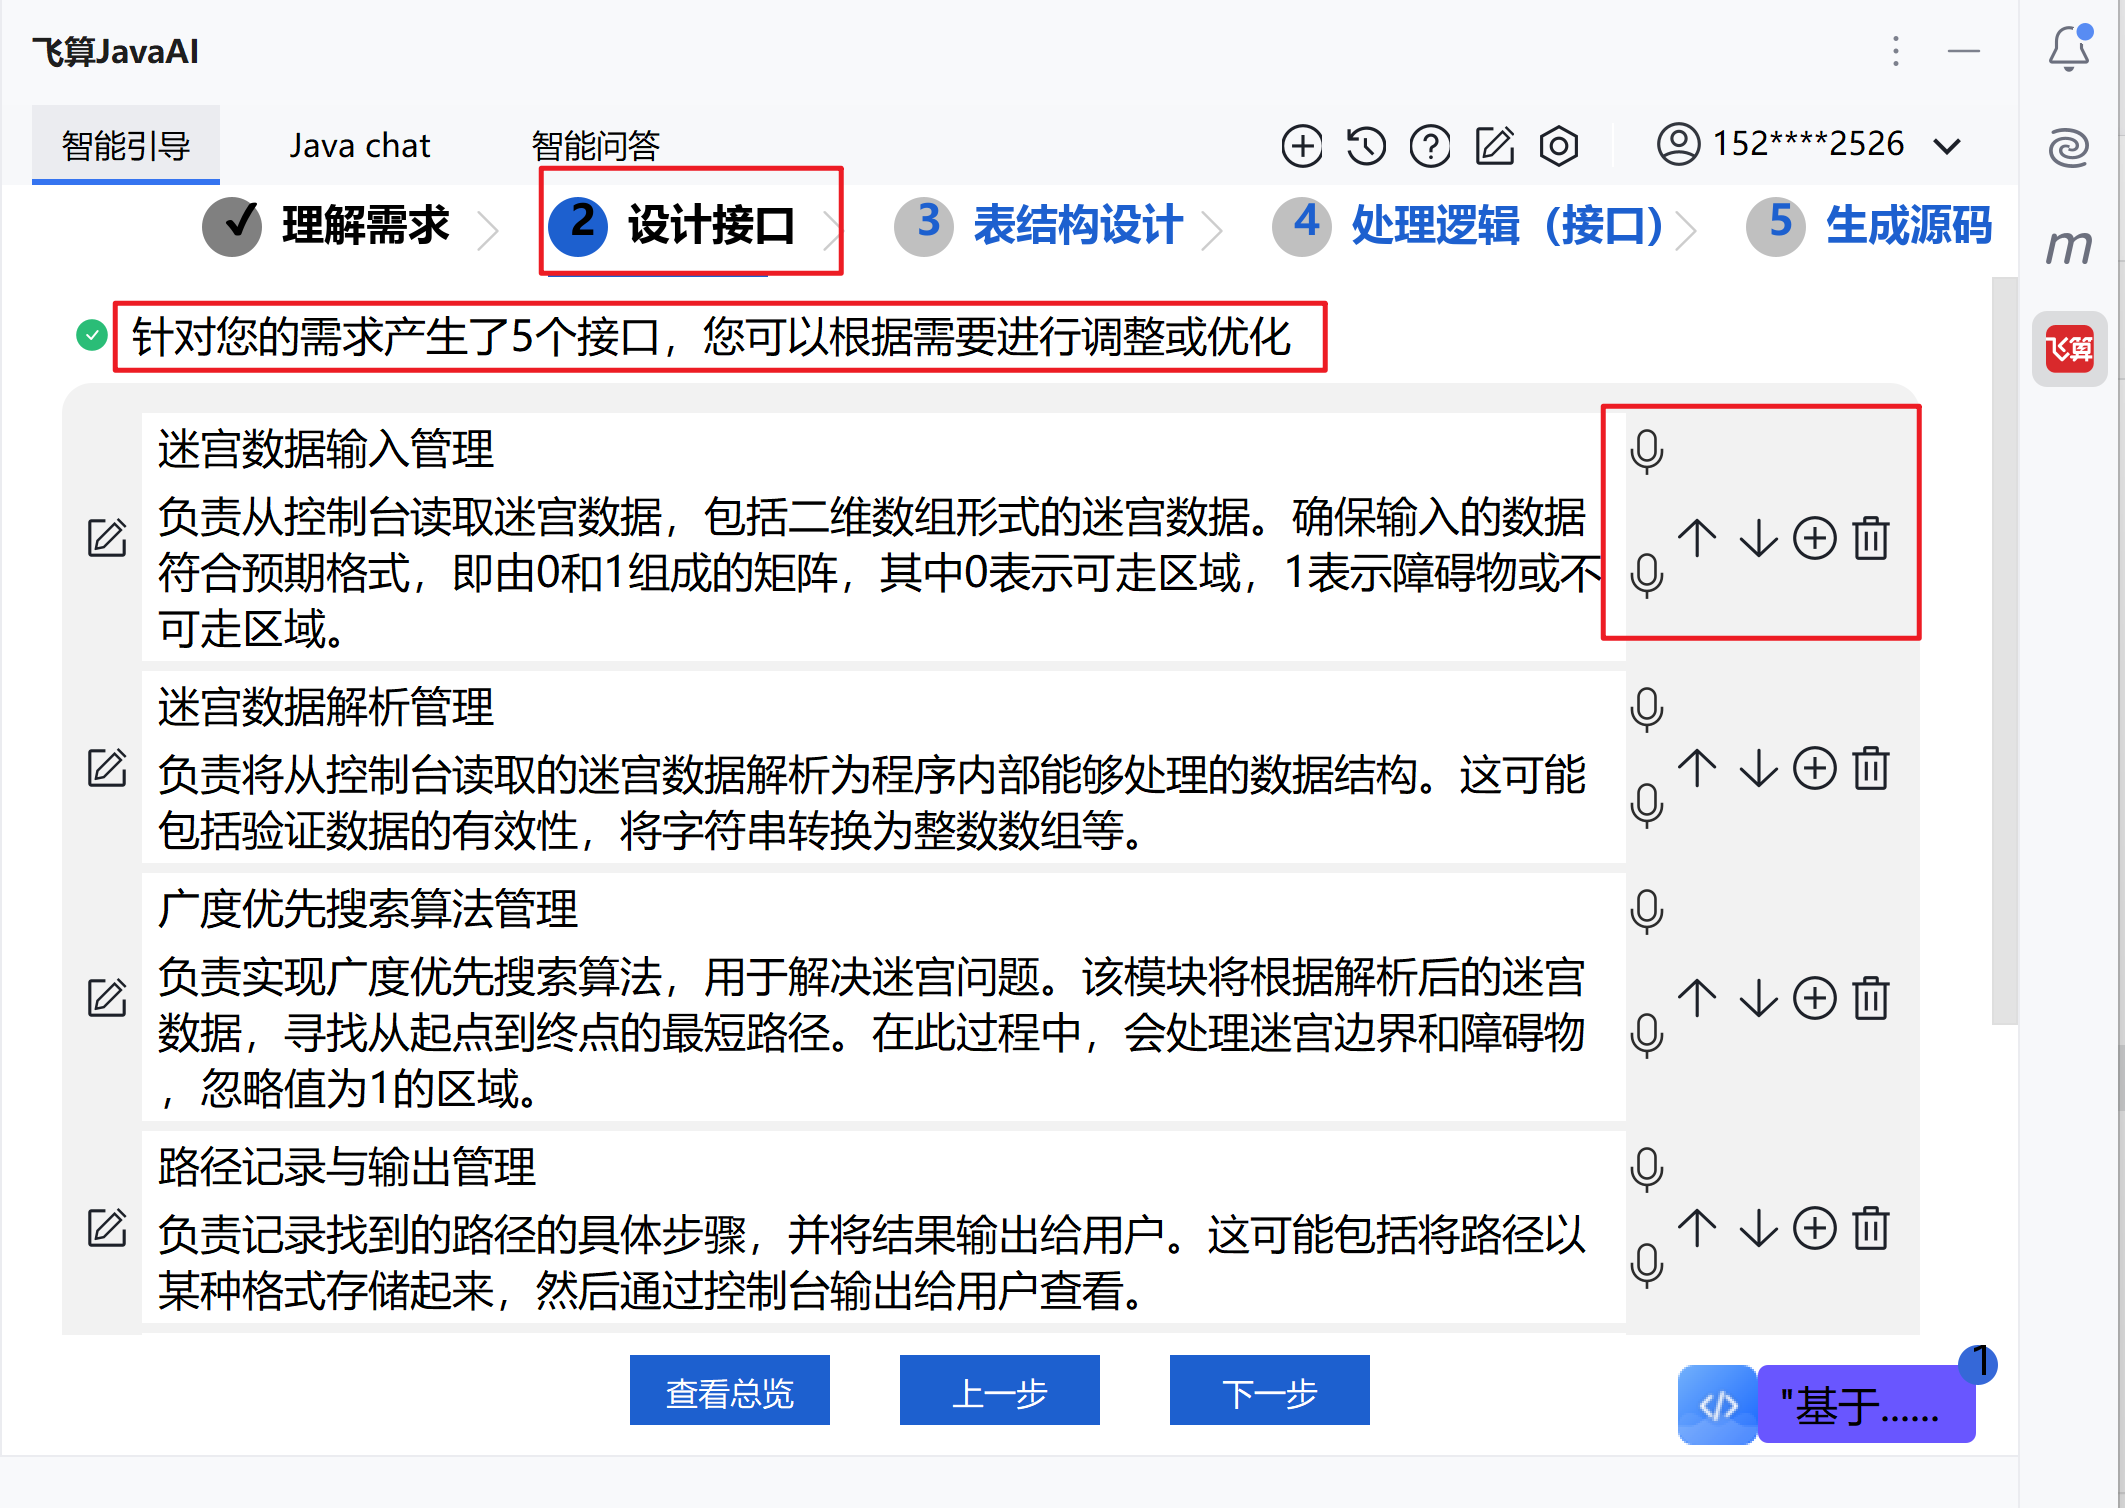The image size is (2125, 1508).
Task: Delete the 广度优先搜索算法管理 interface via trash icon
Action: (1870, 998)
